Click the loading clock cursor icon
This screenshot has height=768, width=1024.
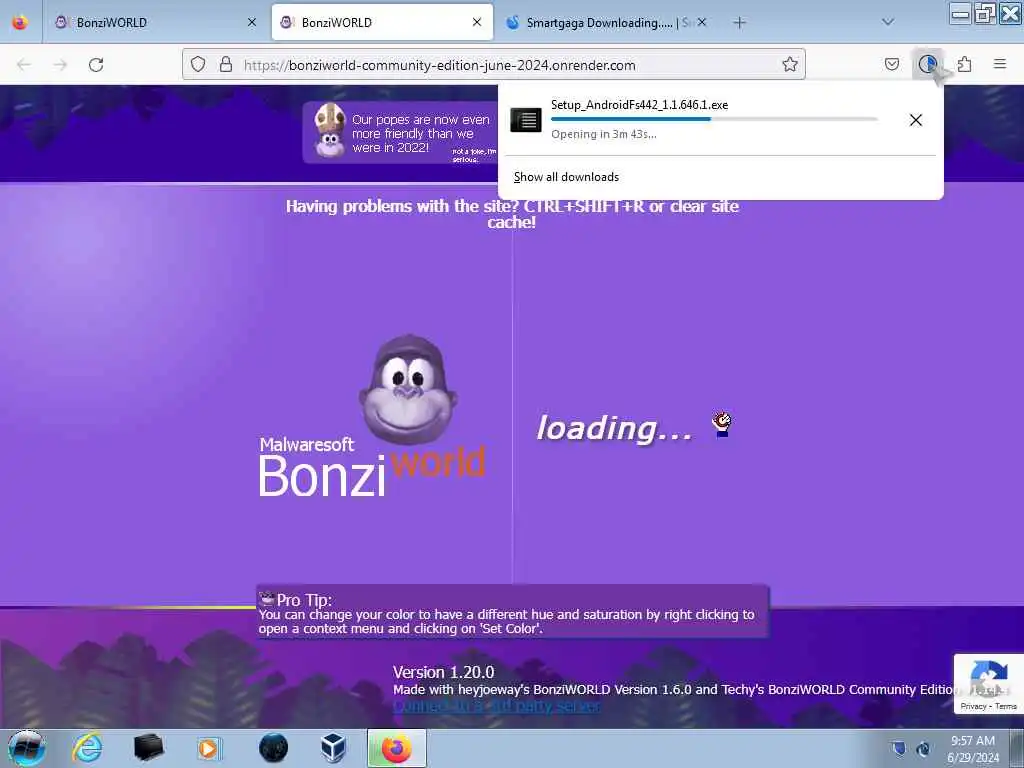pyautogui.click(x=722, y=424)
